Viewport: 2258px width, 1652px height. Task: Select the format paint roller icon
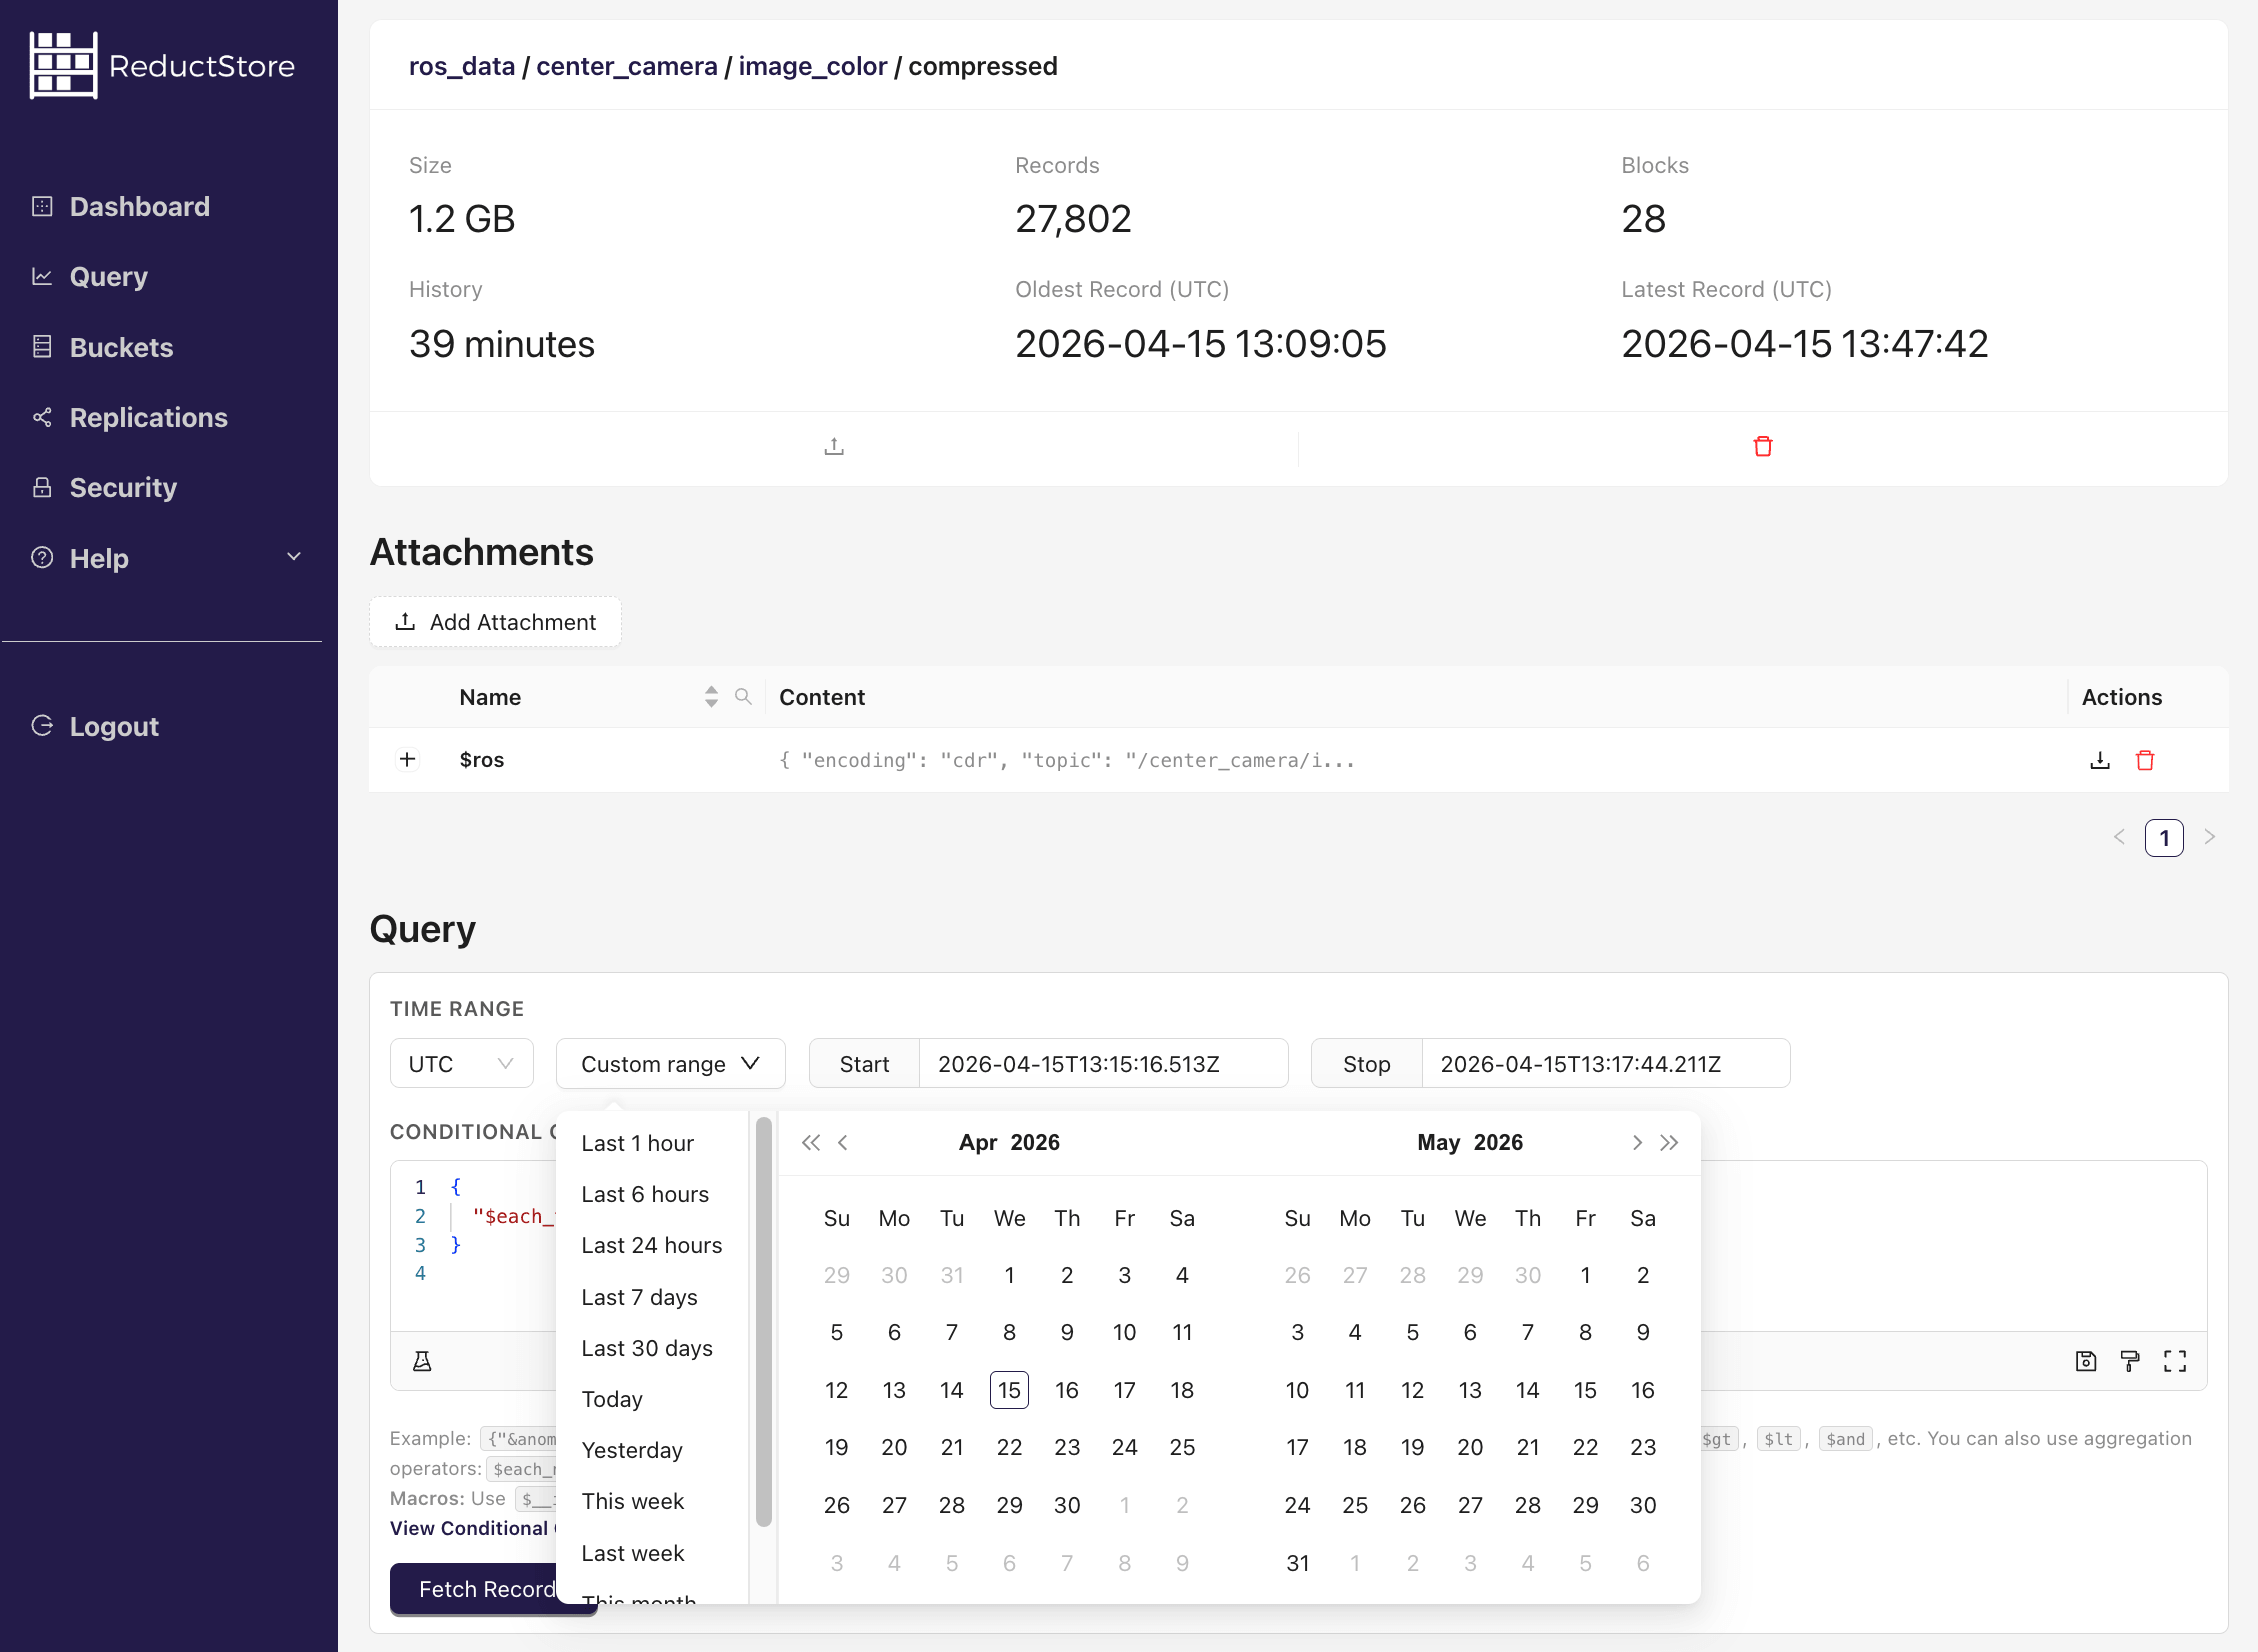pos(2130,1360)
